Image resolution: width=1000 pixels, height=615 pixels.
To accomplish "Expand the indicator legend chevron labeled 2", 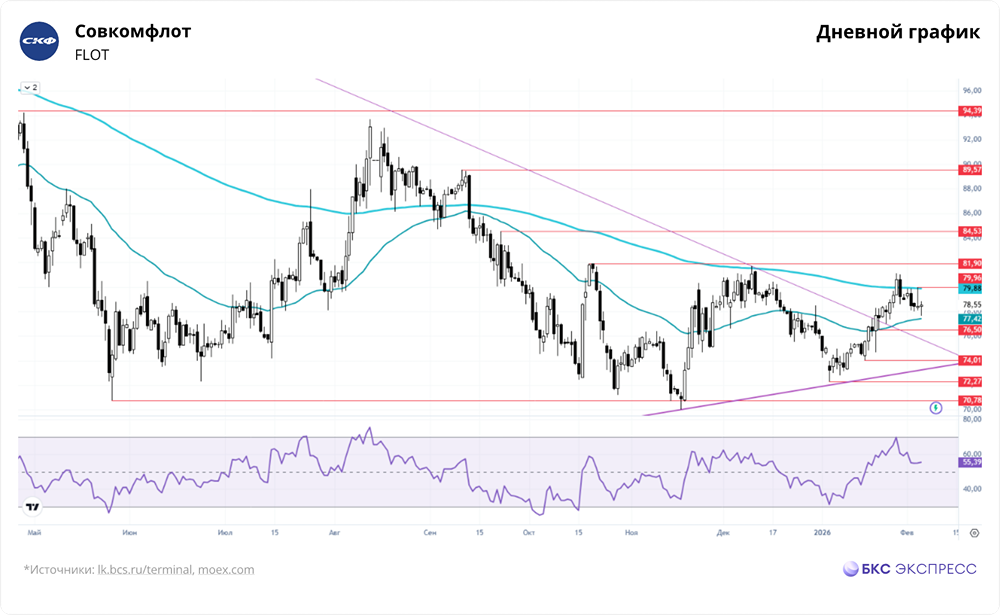I will point(31,87).
